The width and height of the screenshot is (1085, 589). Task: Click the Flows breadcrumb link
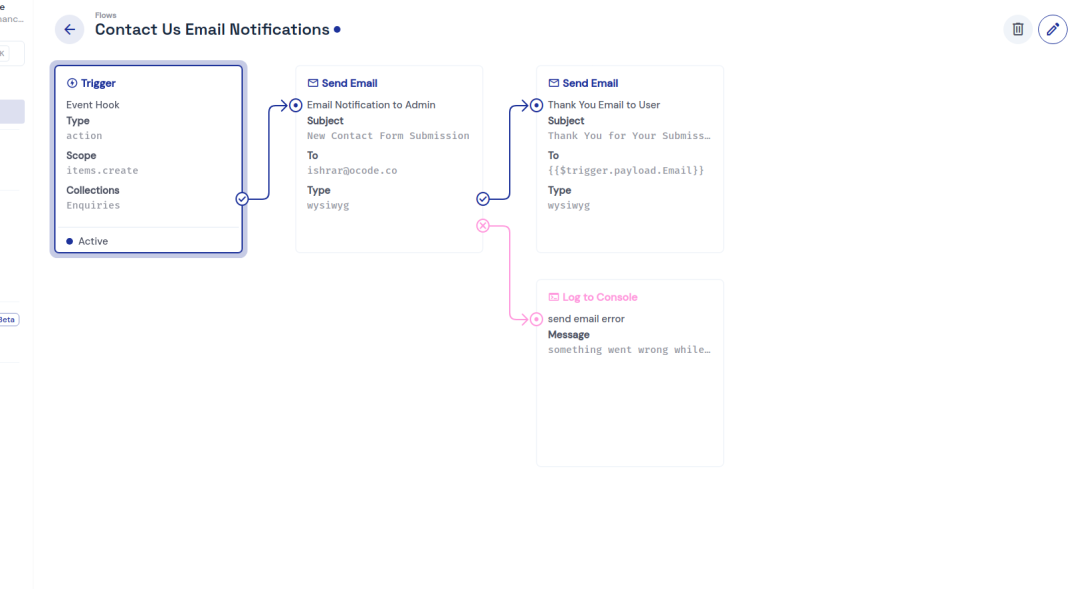(105, 15)
